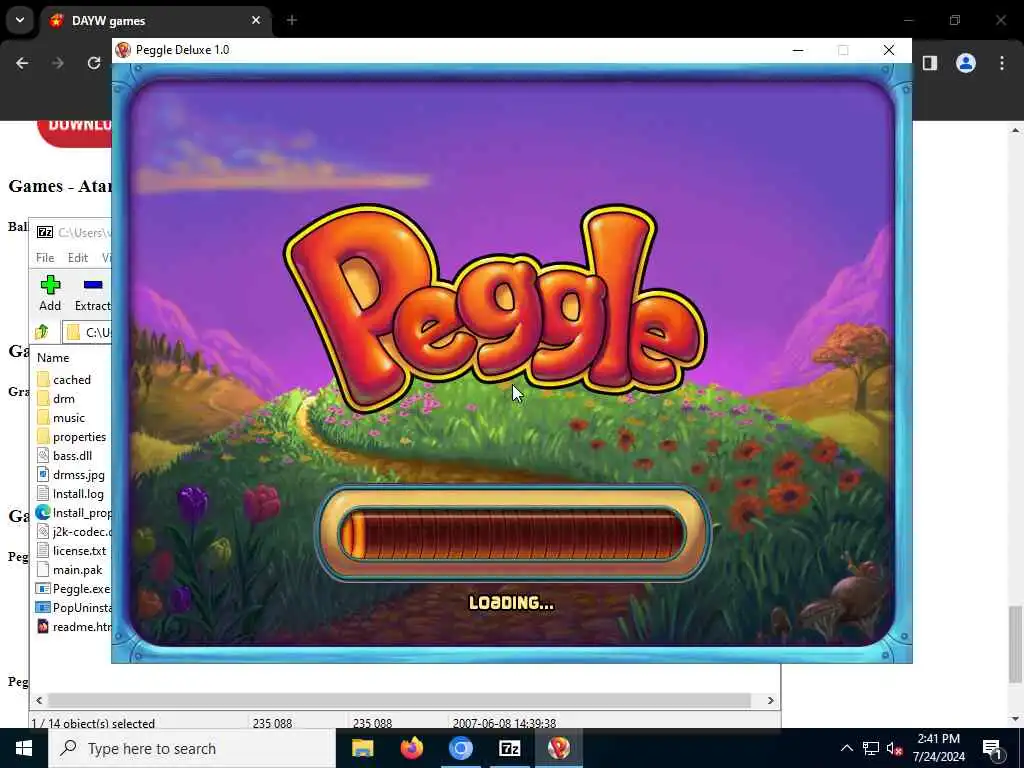Select the PopUninstall file
The height and width of the screenshot is (768, 1024).
[x=74, y=607]
